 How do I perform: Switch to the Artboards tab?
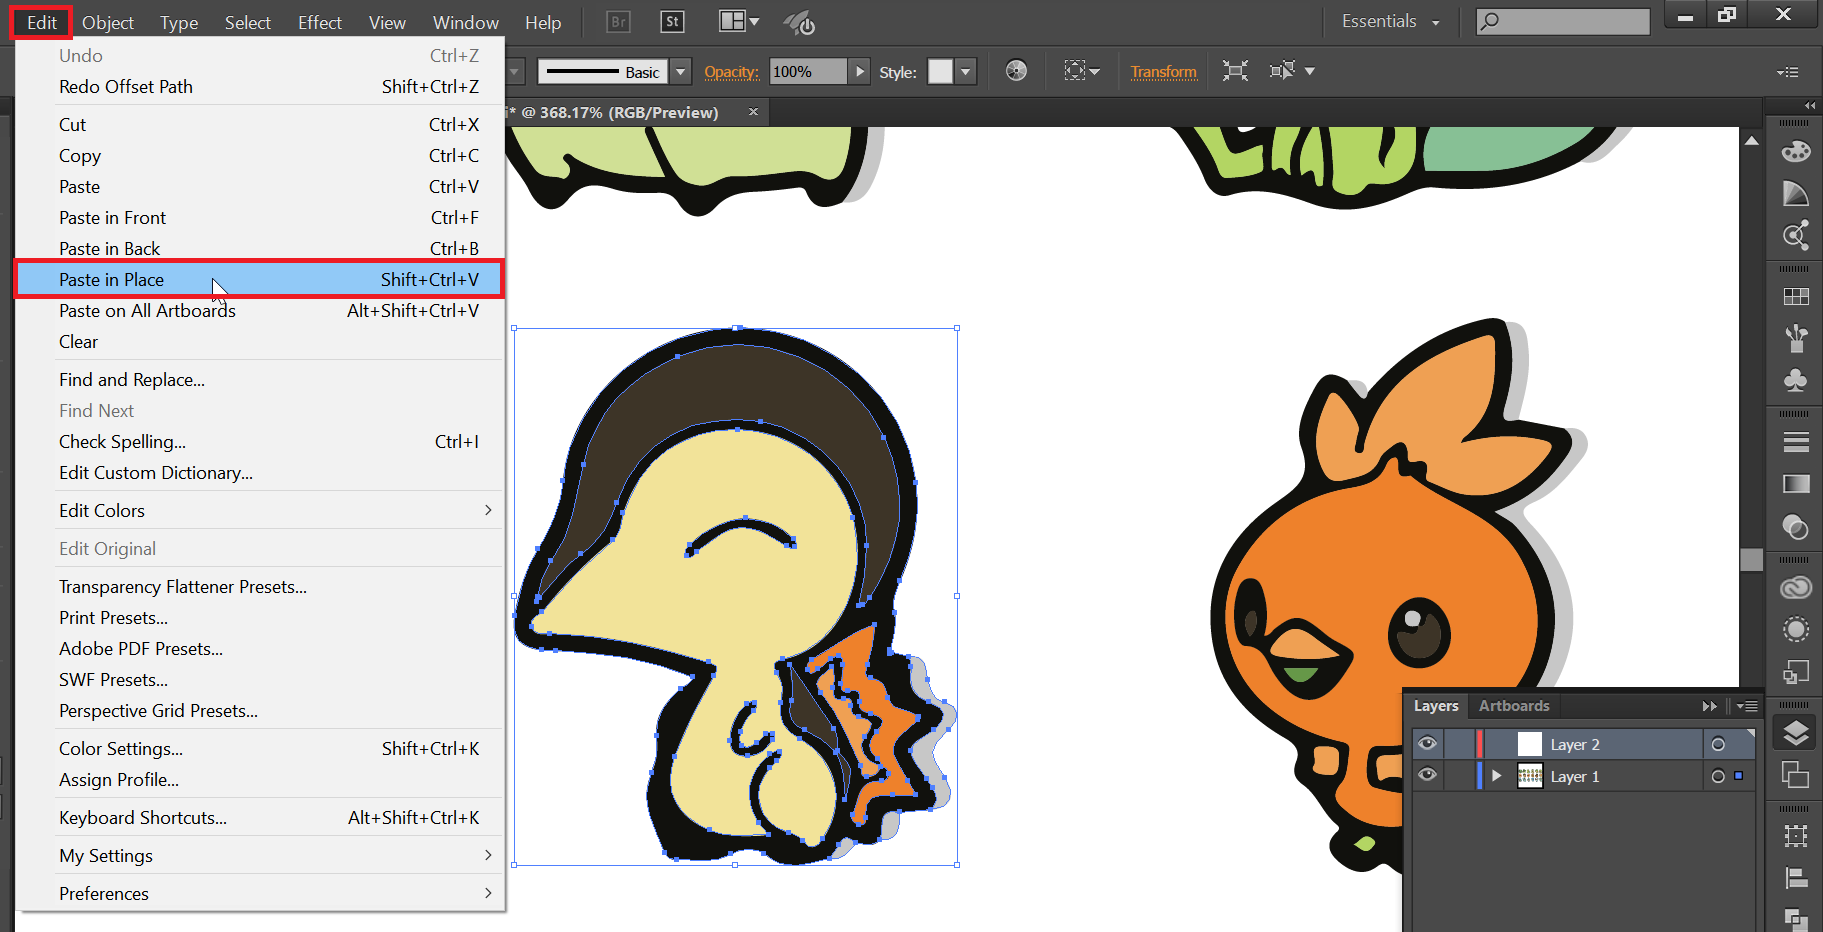[1514, 706]
